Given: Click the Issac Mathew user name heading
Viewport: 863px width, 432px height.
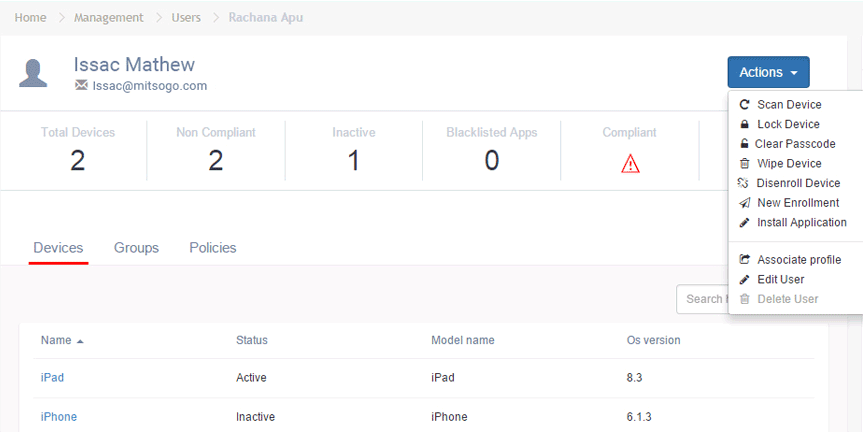Looking at the screenshot, I should click(134, 64).
